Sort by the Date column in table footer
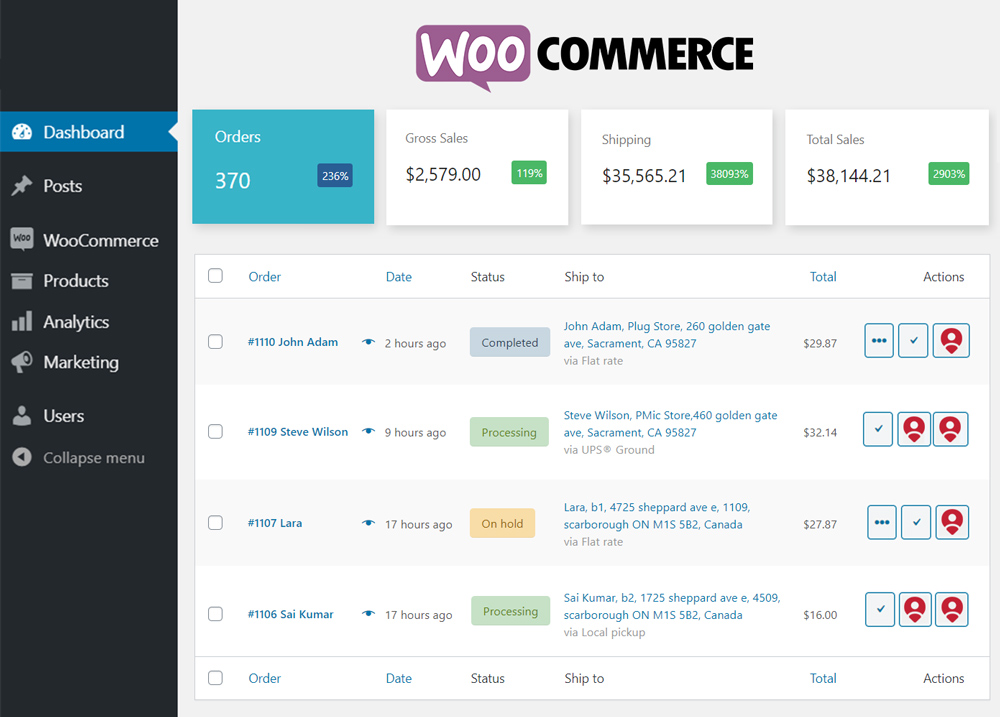The height and width of the screenshot is (717, 1000). click(399, 679)
